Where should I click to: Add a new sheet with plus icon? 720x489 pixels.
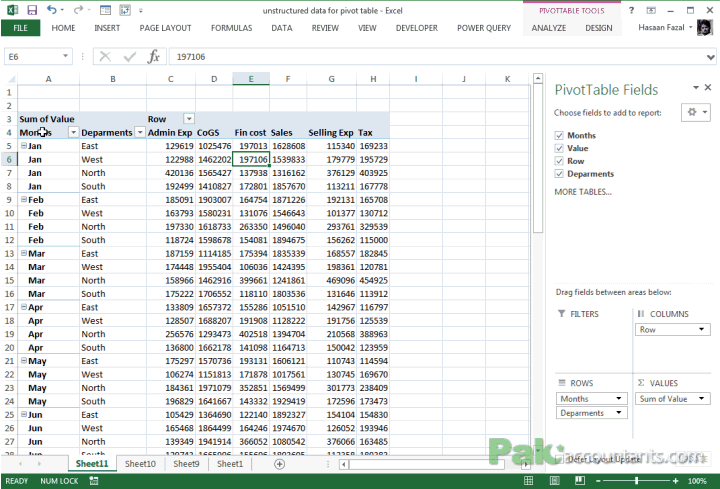(279, 464)
